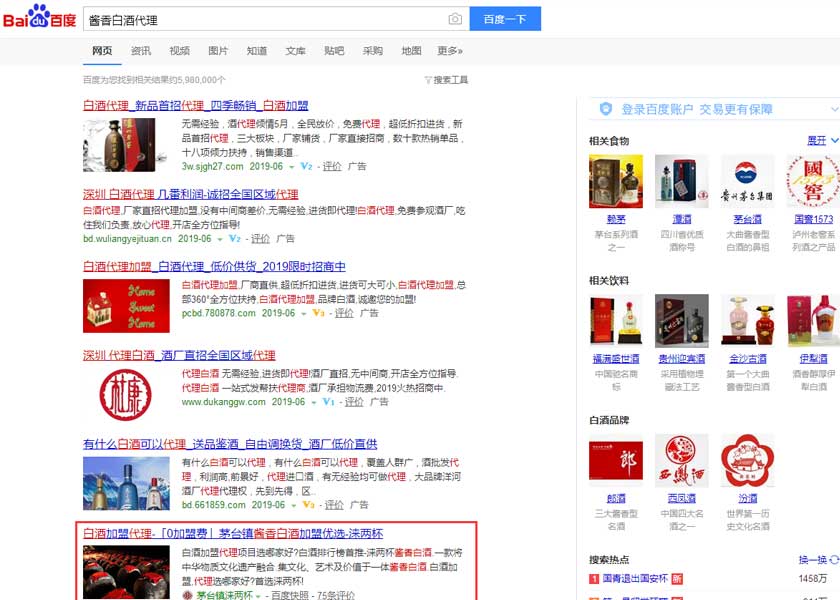The width and height of the screenshot is (840, 600).
Task: Open result 有什么白酒可以代理_送品鉴酒
Action: point(230,444)
